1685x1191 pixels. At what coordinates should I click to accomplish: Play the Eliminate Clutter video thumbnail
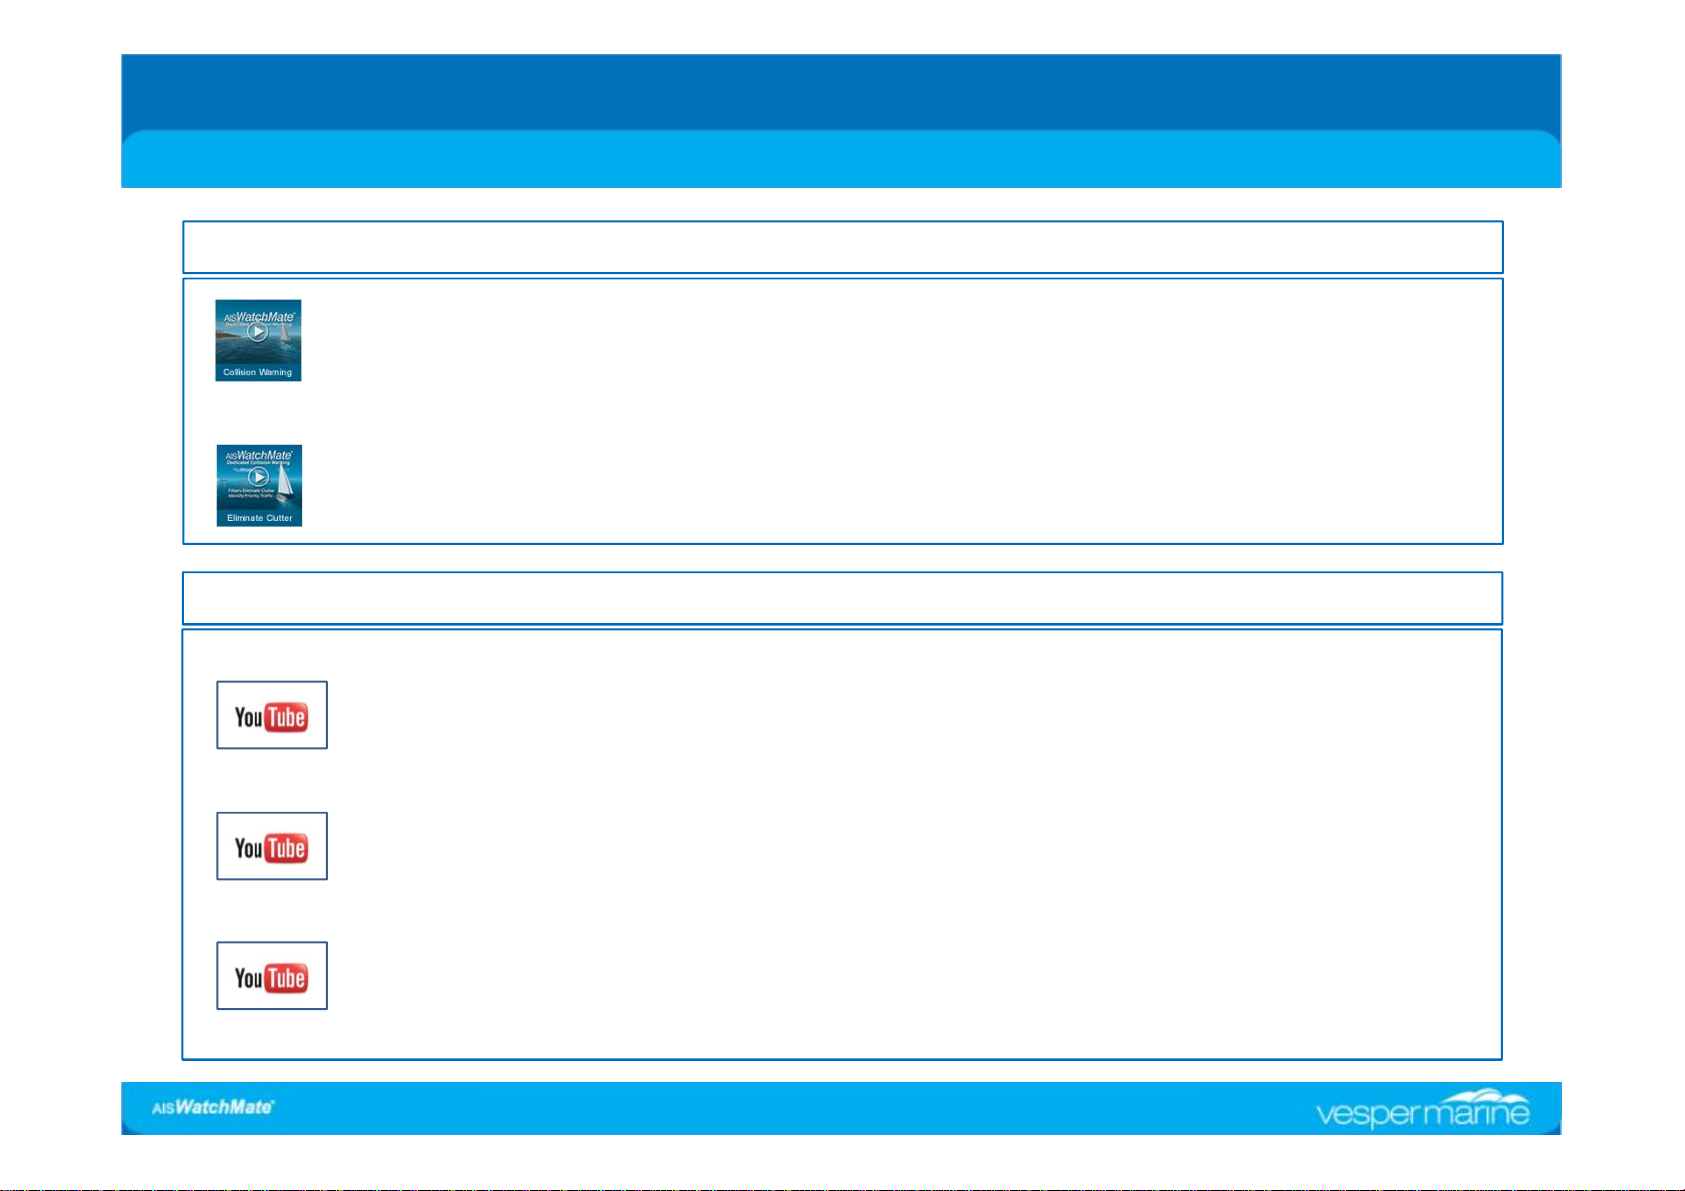coord(259,486)
